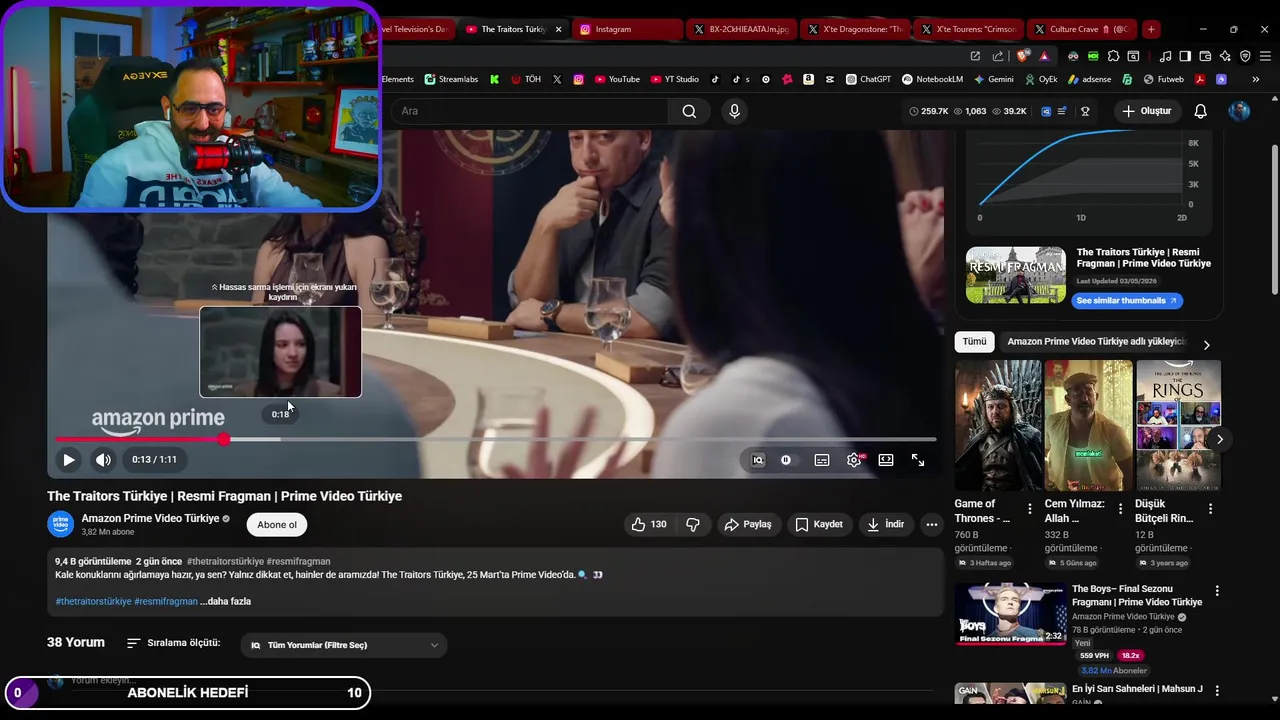
Task: Expand description with daha fazla
Action: point(225,601)
